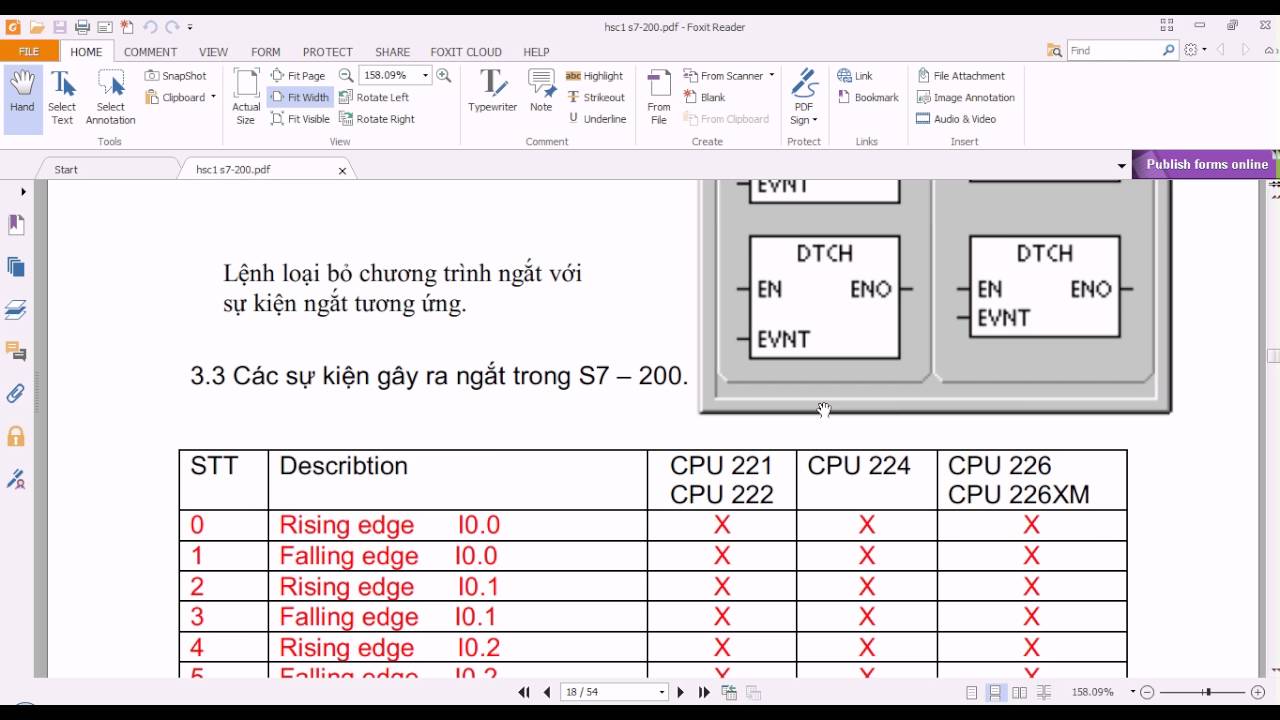1280x720 pixels.
Task: Open the search settings gear dropdown
Action: pos(1195,50)
